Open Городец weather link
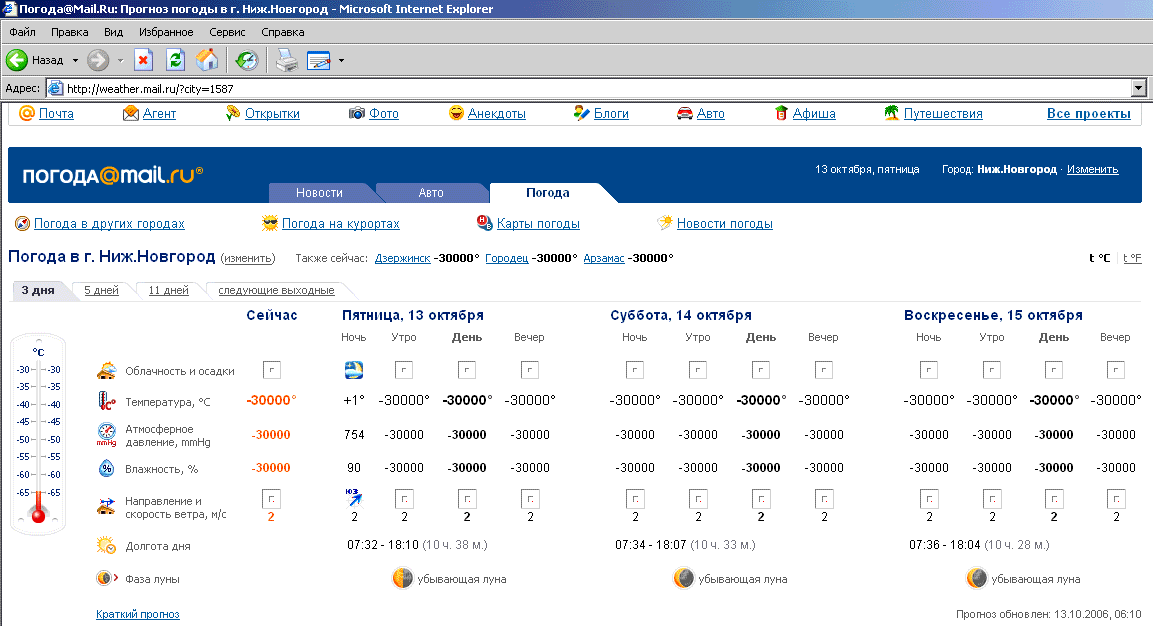Image resolution: width=1153 pixels, height=626 pixels. [x=507, y=258]
